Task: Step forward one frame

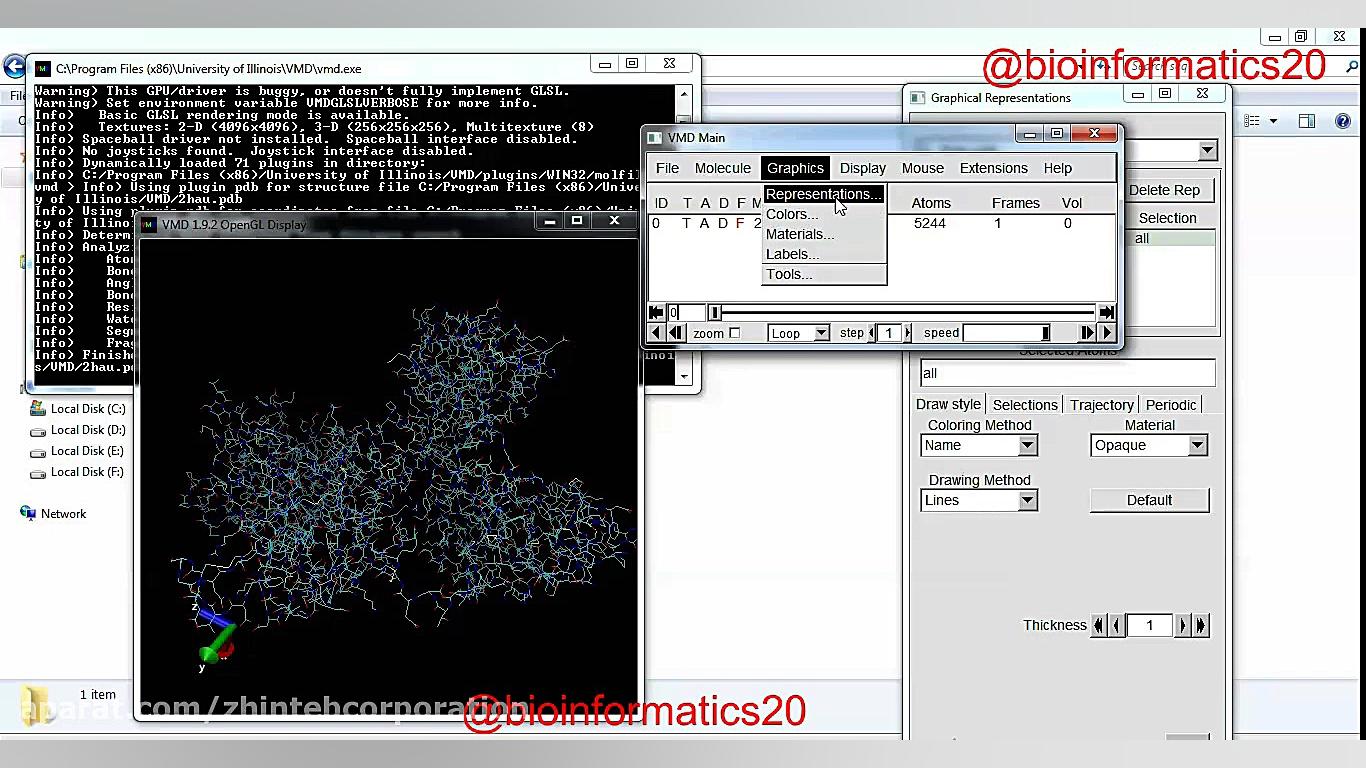Action: (x=1087, y=333)
